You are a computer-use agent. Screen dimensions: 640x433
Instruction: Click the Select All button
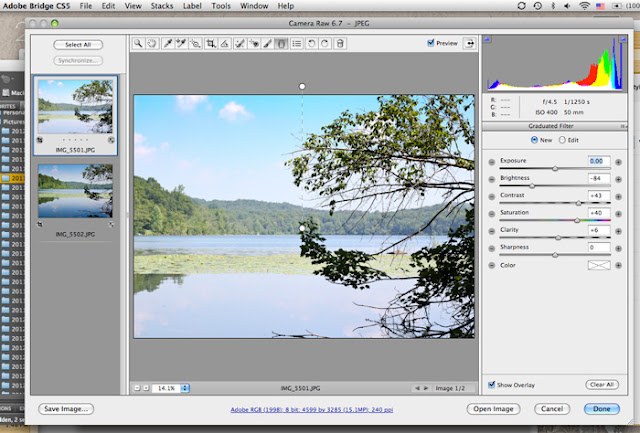tap(78, 44)
